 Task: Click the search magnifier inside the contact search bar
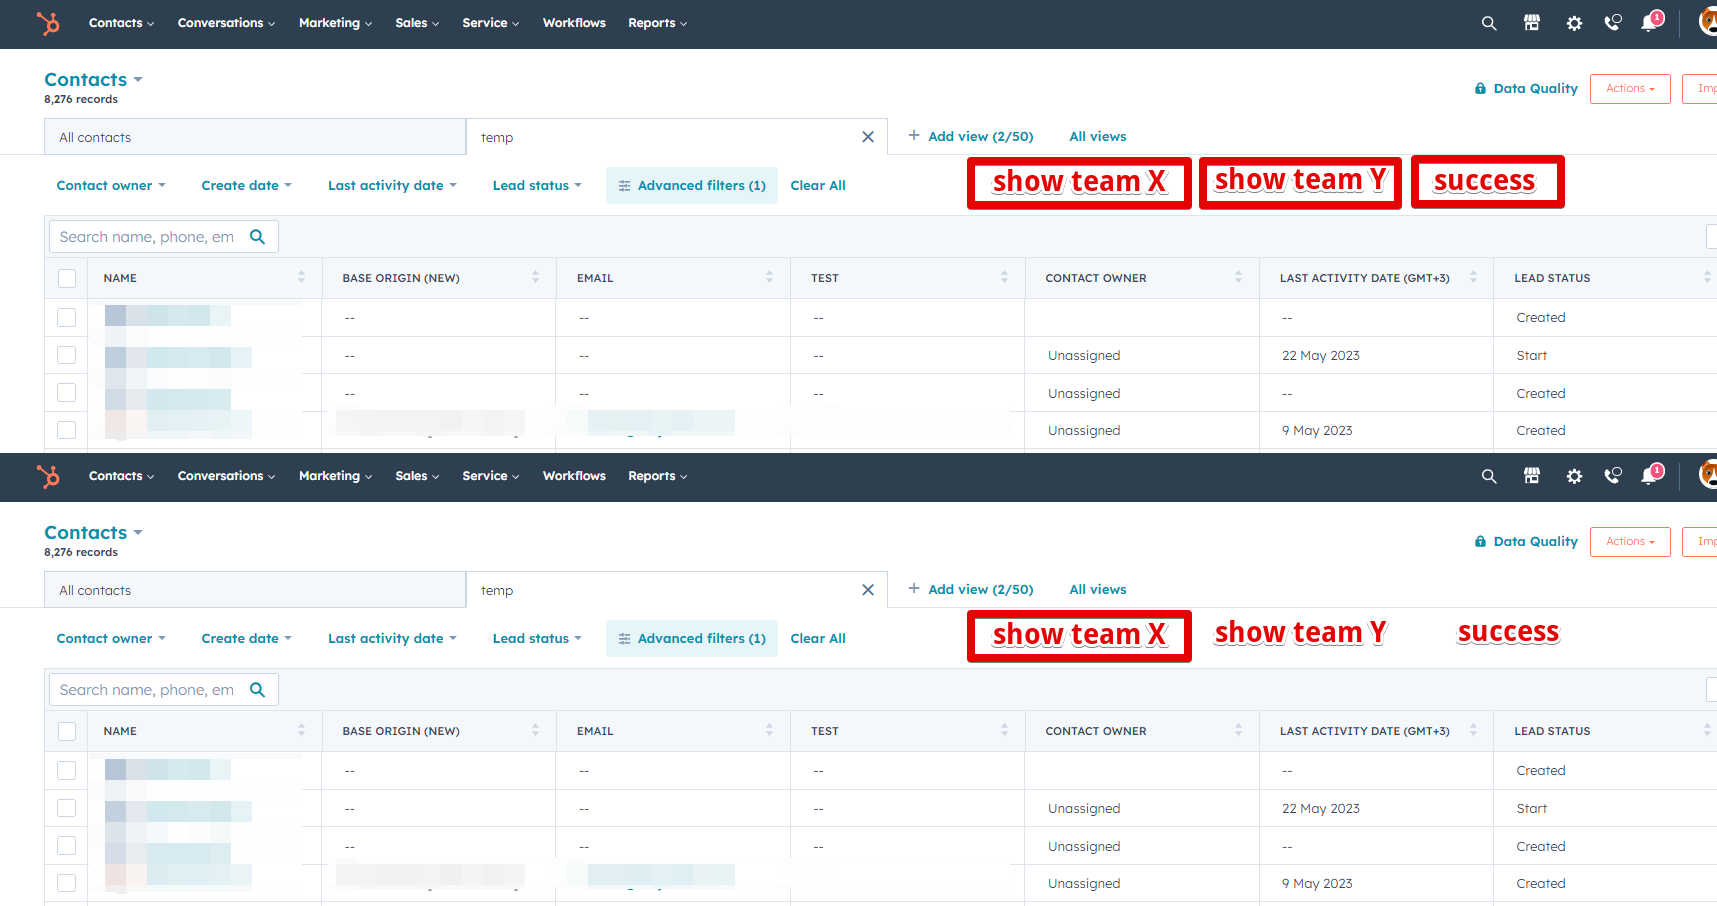coord(258,236)
